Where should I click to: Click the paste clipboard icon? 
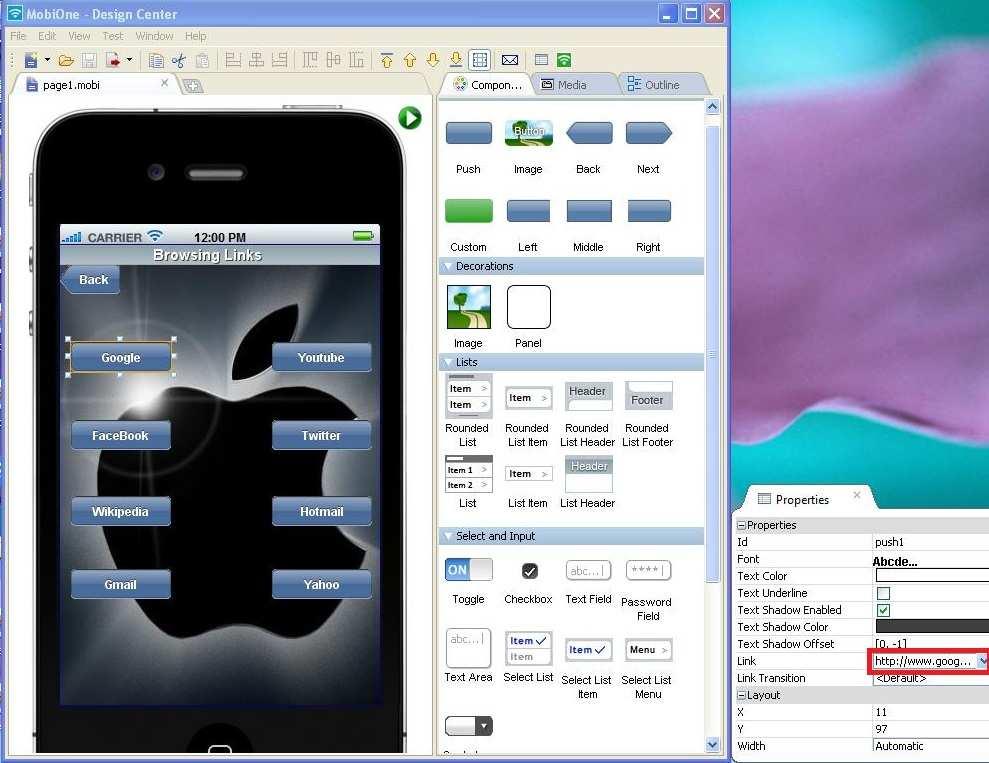[x=202, y=61]
